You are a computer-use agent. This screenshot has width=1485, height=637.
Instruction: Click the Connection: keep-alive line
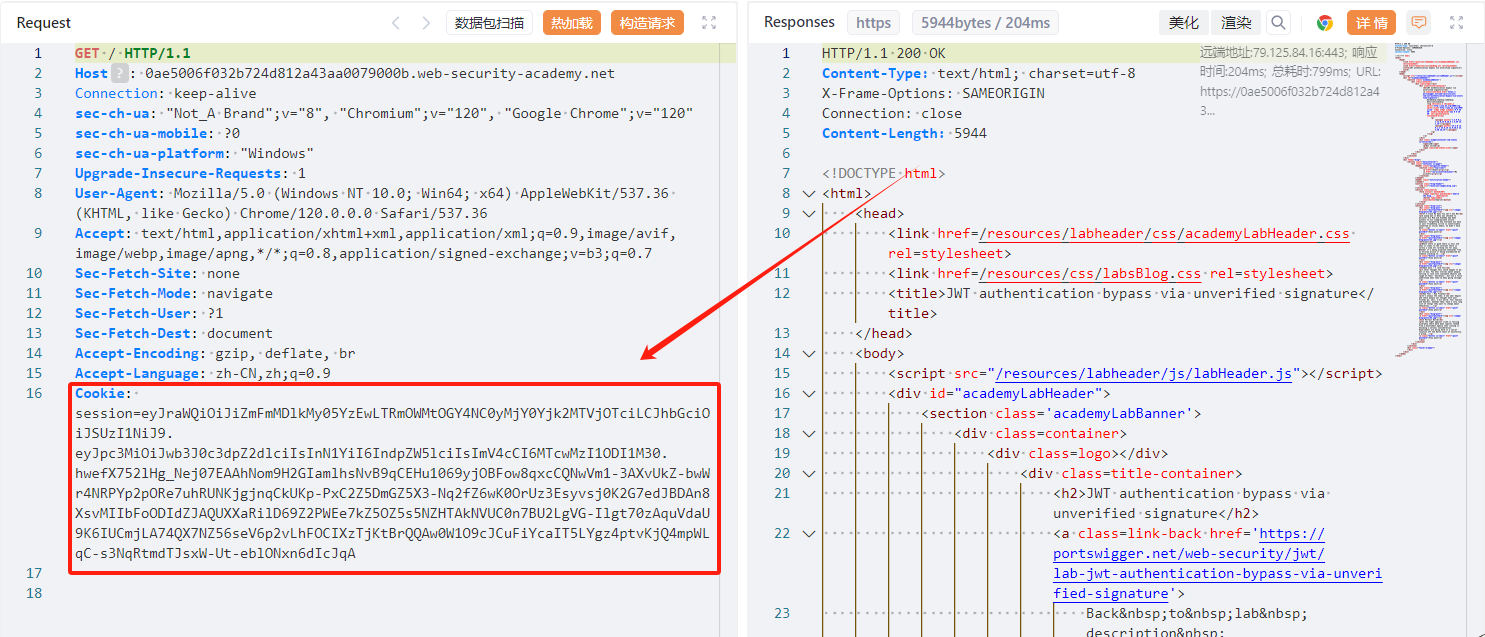(165, 93)
